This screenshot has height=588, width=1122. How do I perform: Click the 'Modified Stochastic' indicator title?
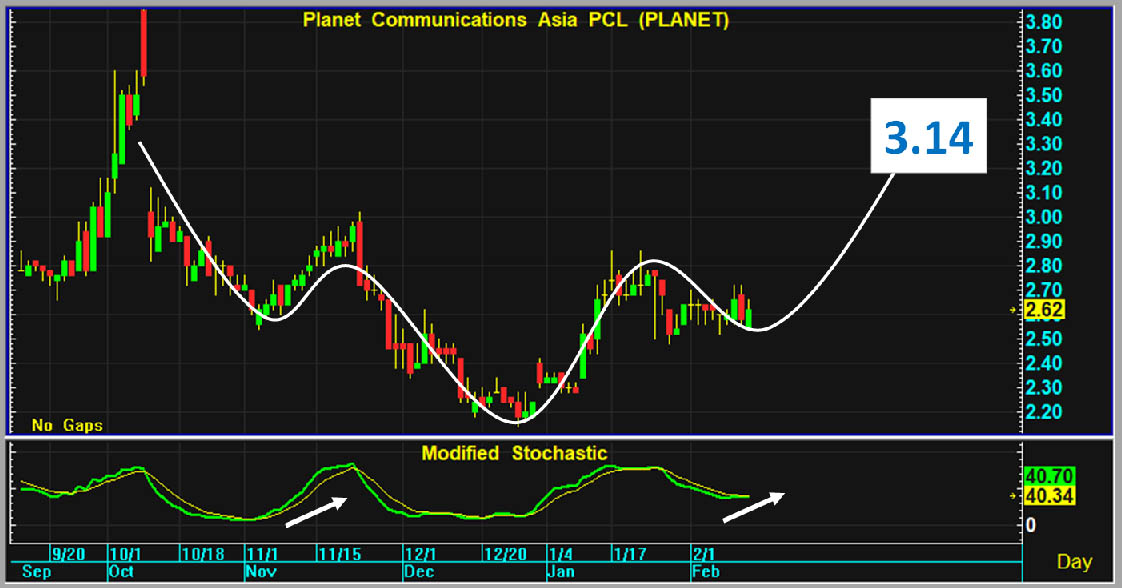(514, 453)
